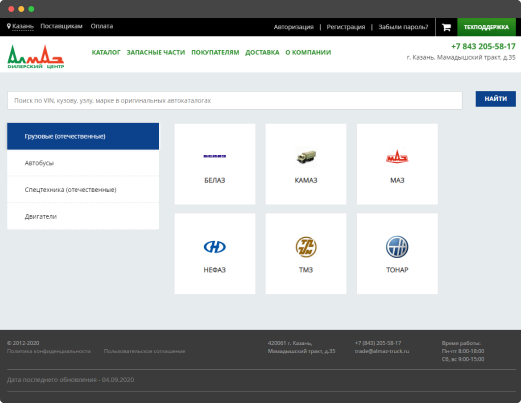Select the Автобусы category
The image size is (521, 403).
[83, 163]
